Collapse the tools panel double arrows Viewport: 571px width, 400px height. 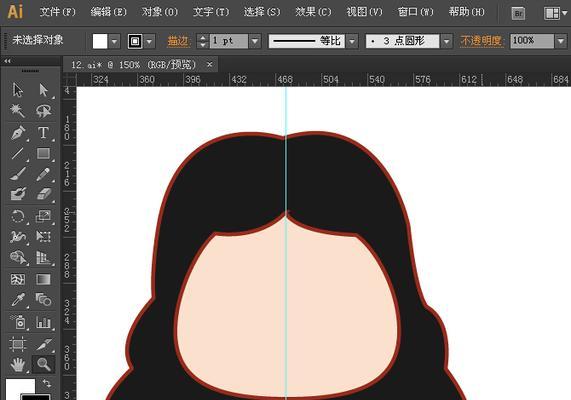pyautogui.click(x=7, y=61)
